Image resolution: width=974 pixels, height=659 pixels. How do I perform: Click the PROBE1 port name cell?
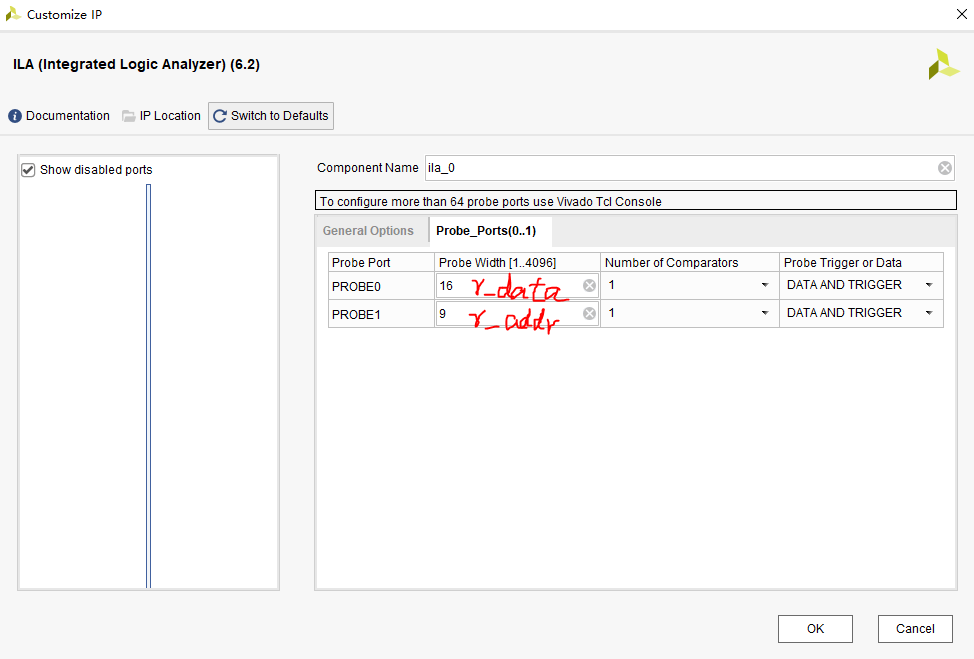click(x=381, y=314)
